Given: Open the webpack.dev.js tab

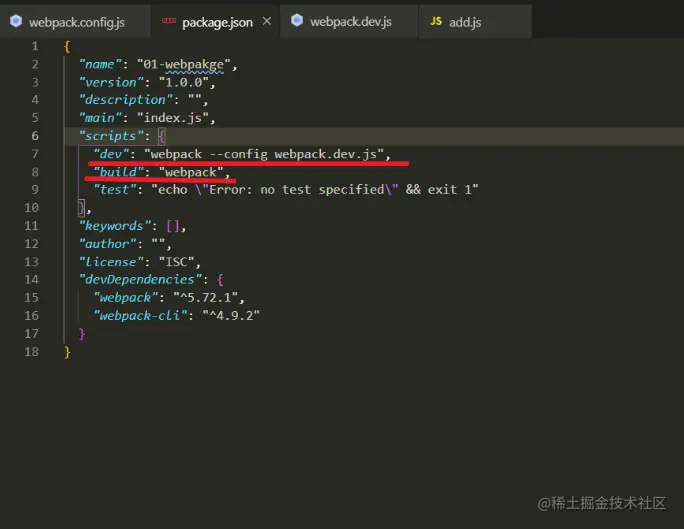Looking at the screenshot, I should click(x=350, y=21).
